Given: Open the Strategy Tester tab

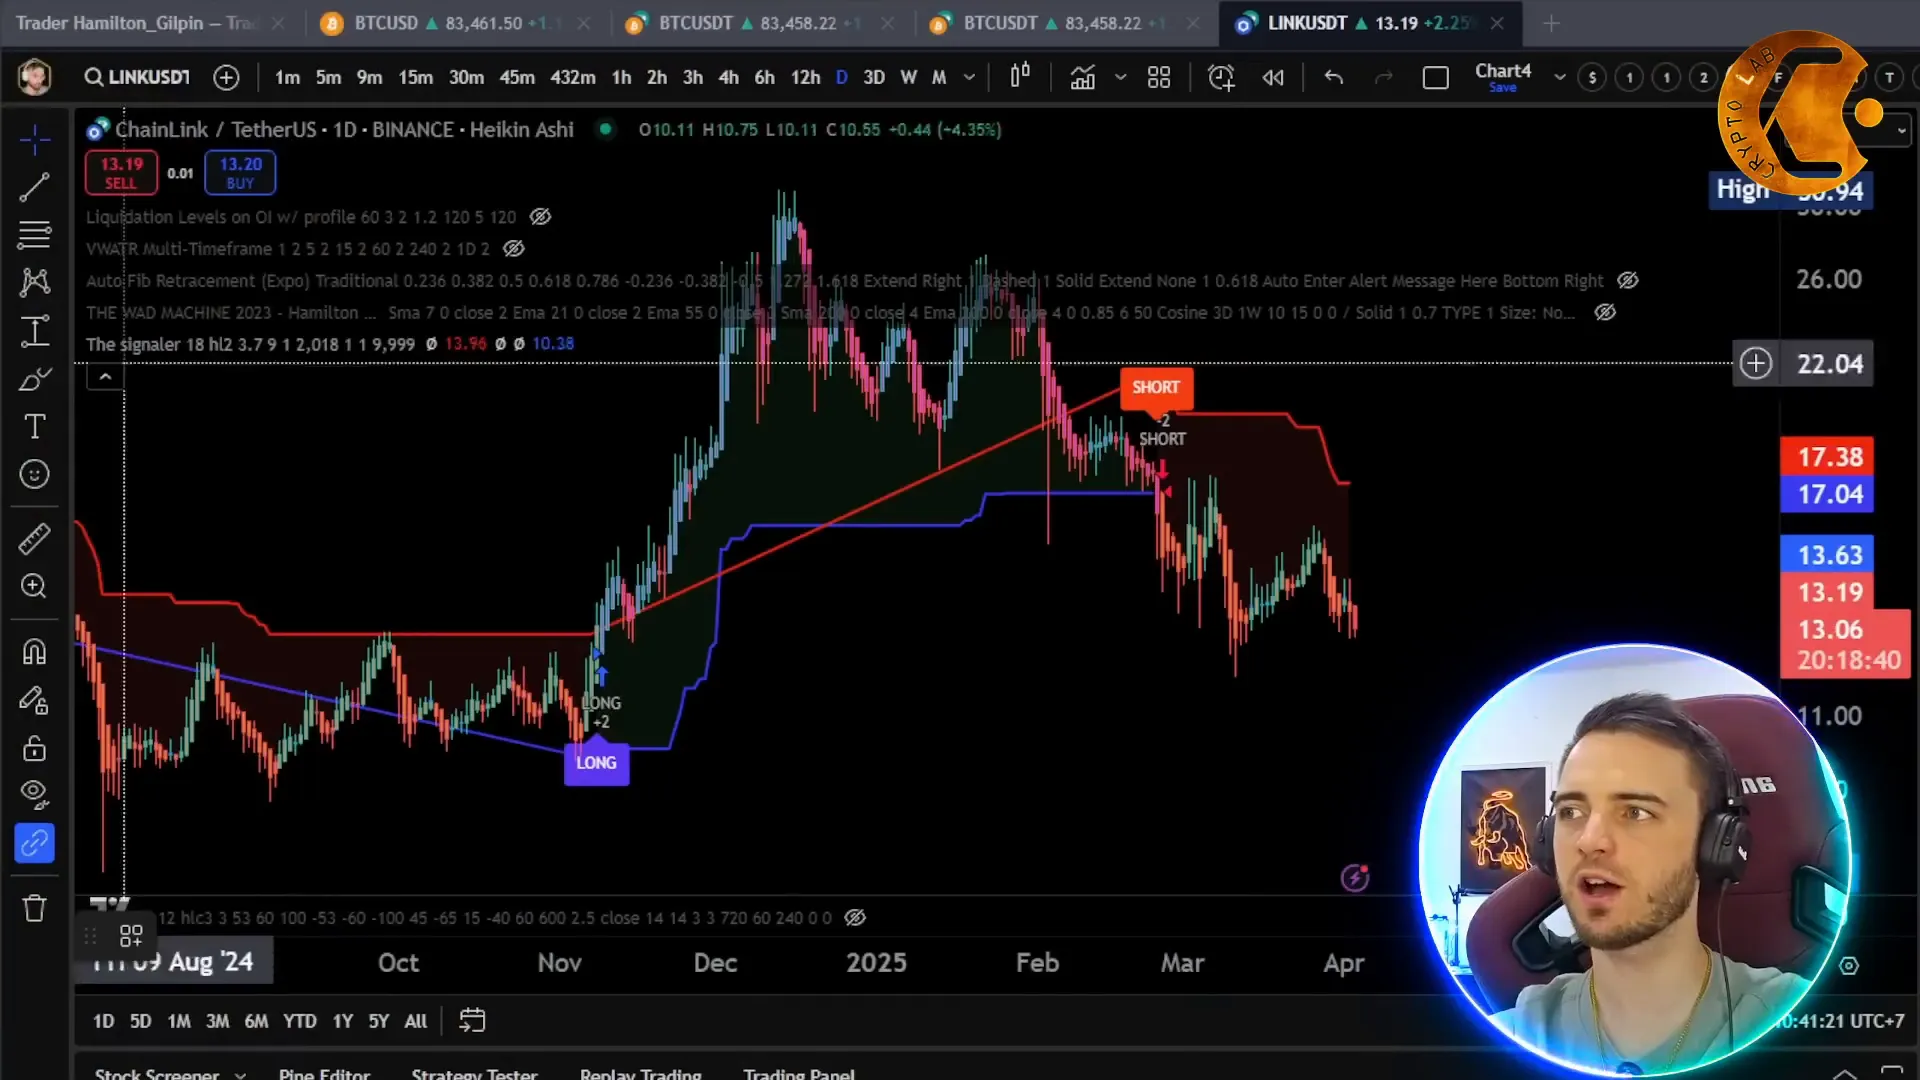Looking at the screenshot, I should click(474, 1074).
